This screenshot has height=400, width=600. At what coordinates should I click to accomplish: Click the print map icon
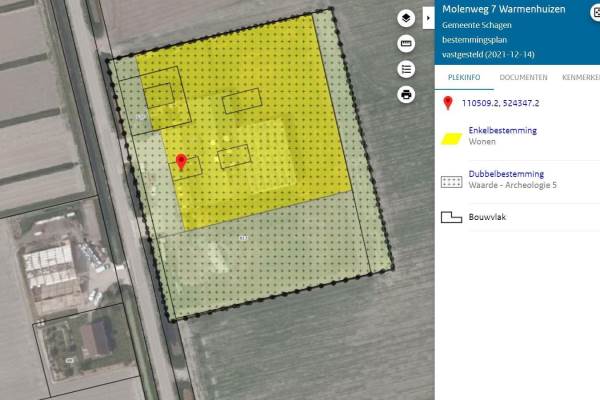click(x=406, y=94)
